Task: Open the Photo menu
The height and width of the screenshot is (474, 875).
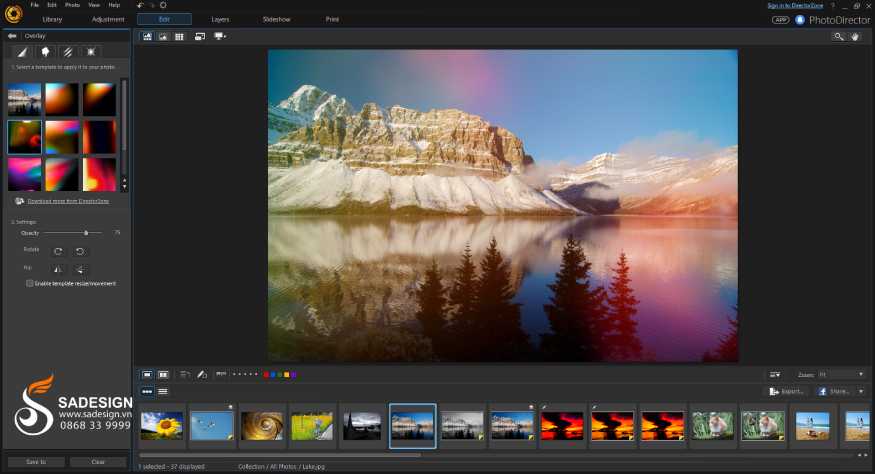Action: pyautogui.click(x=72, y=5)
